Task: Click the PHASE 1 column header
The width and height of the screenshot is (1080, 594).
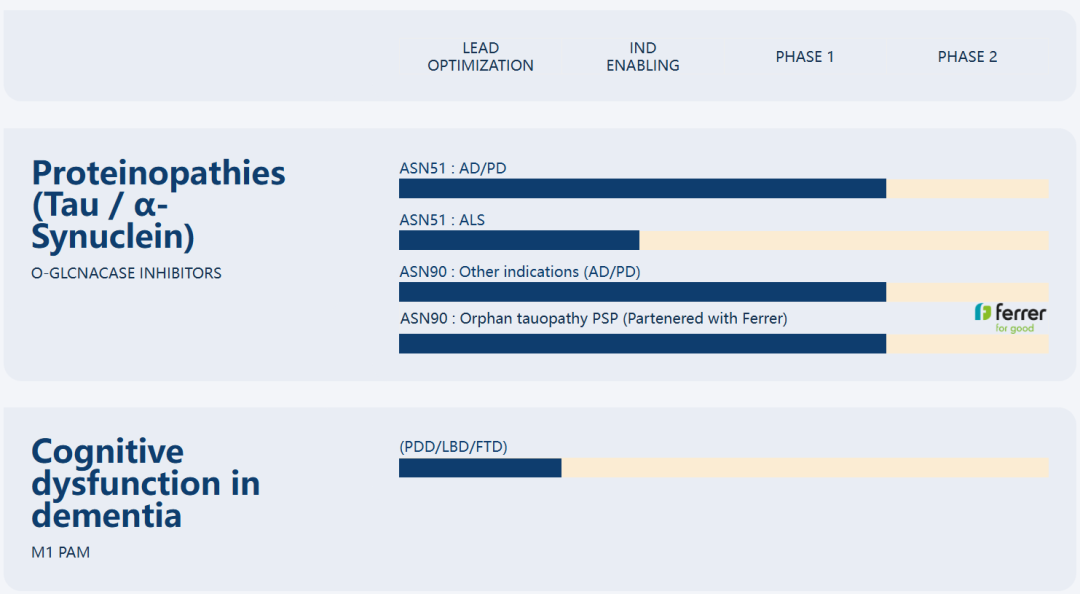Action: (x=804, y=57)
